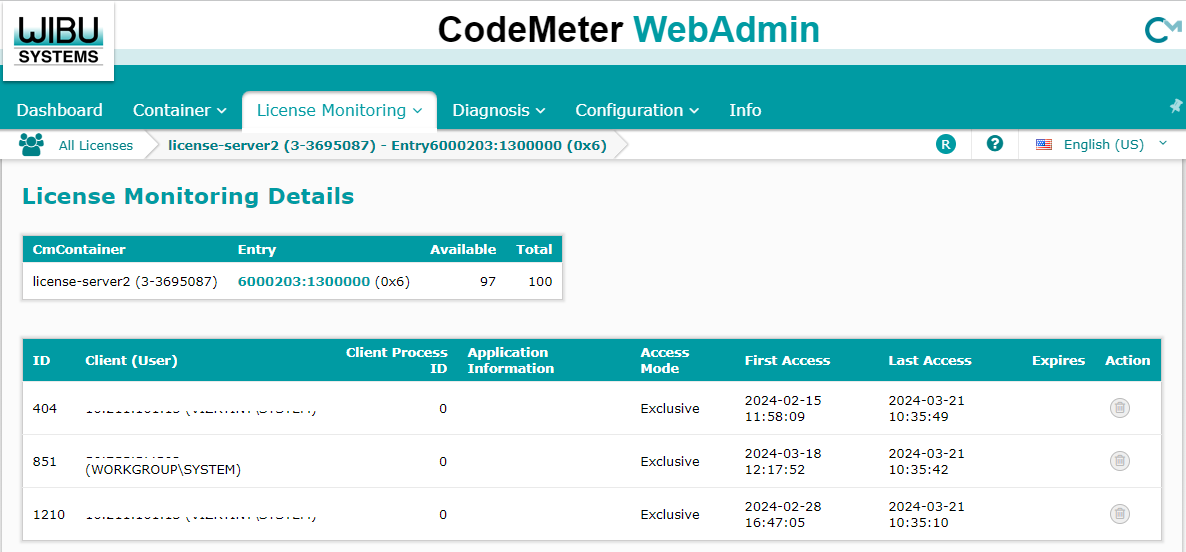Select the License Monitoring tab
Image resolution: width=1186 pixels, height=552 pixels.
click(339, 110)
